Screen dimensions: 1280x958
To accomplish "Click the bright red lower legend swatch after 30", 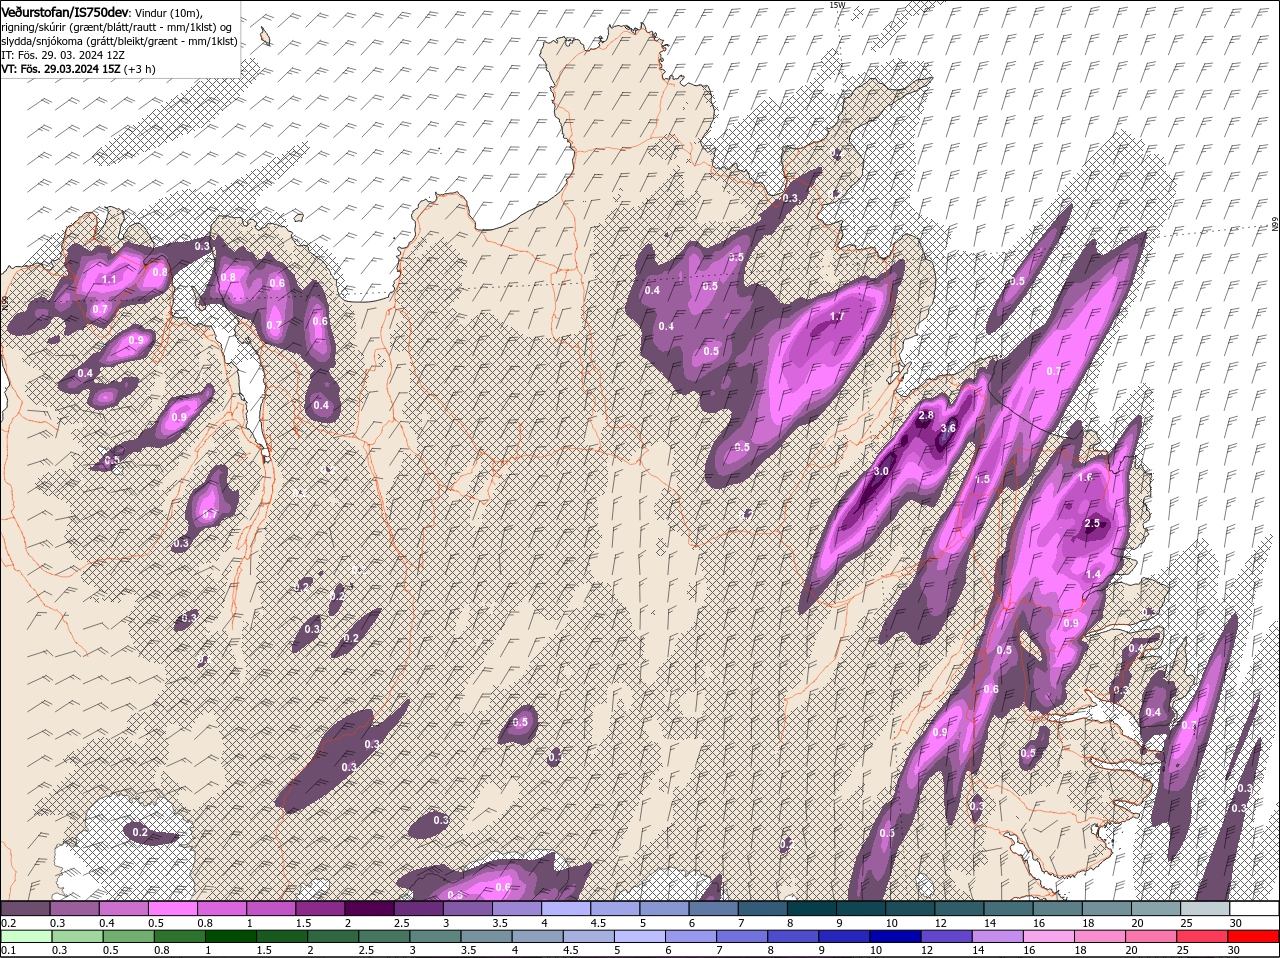I will tap(1254, 936).
